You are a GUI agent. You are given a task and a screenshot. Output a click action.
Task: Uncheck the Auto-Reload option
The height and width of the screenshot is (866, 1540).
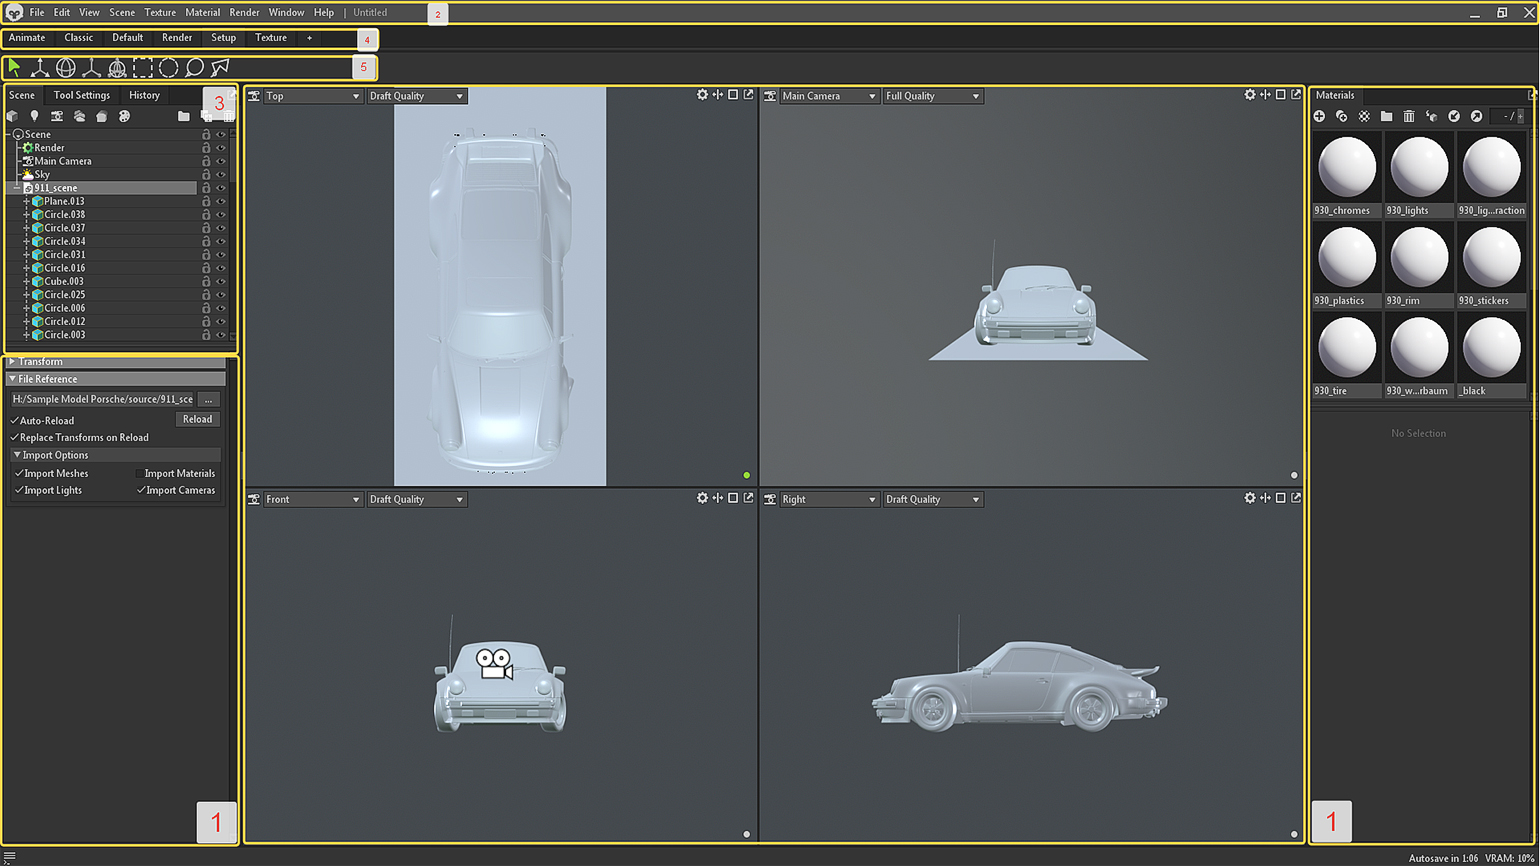[x=15, y=421]
